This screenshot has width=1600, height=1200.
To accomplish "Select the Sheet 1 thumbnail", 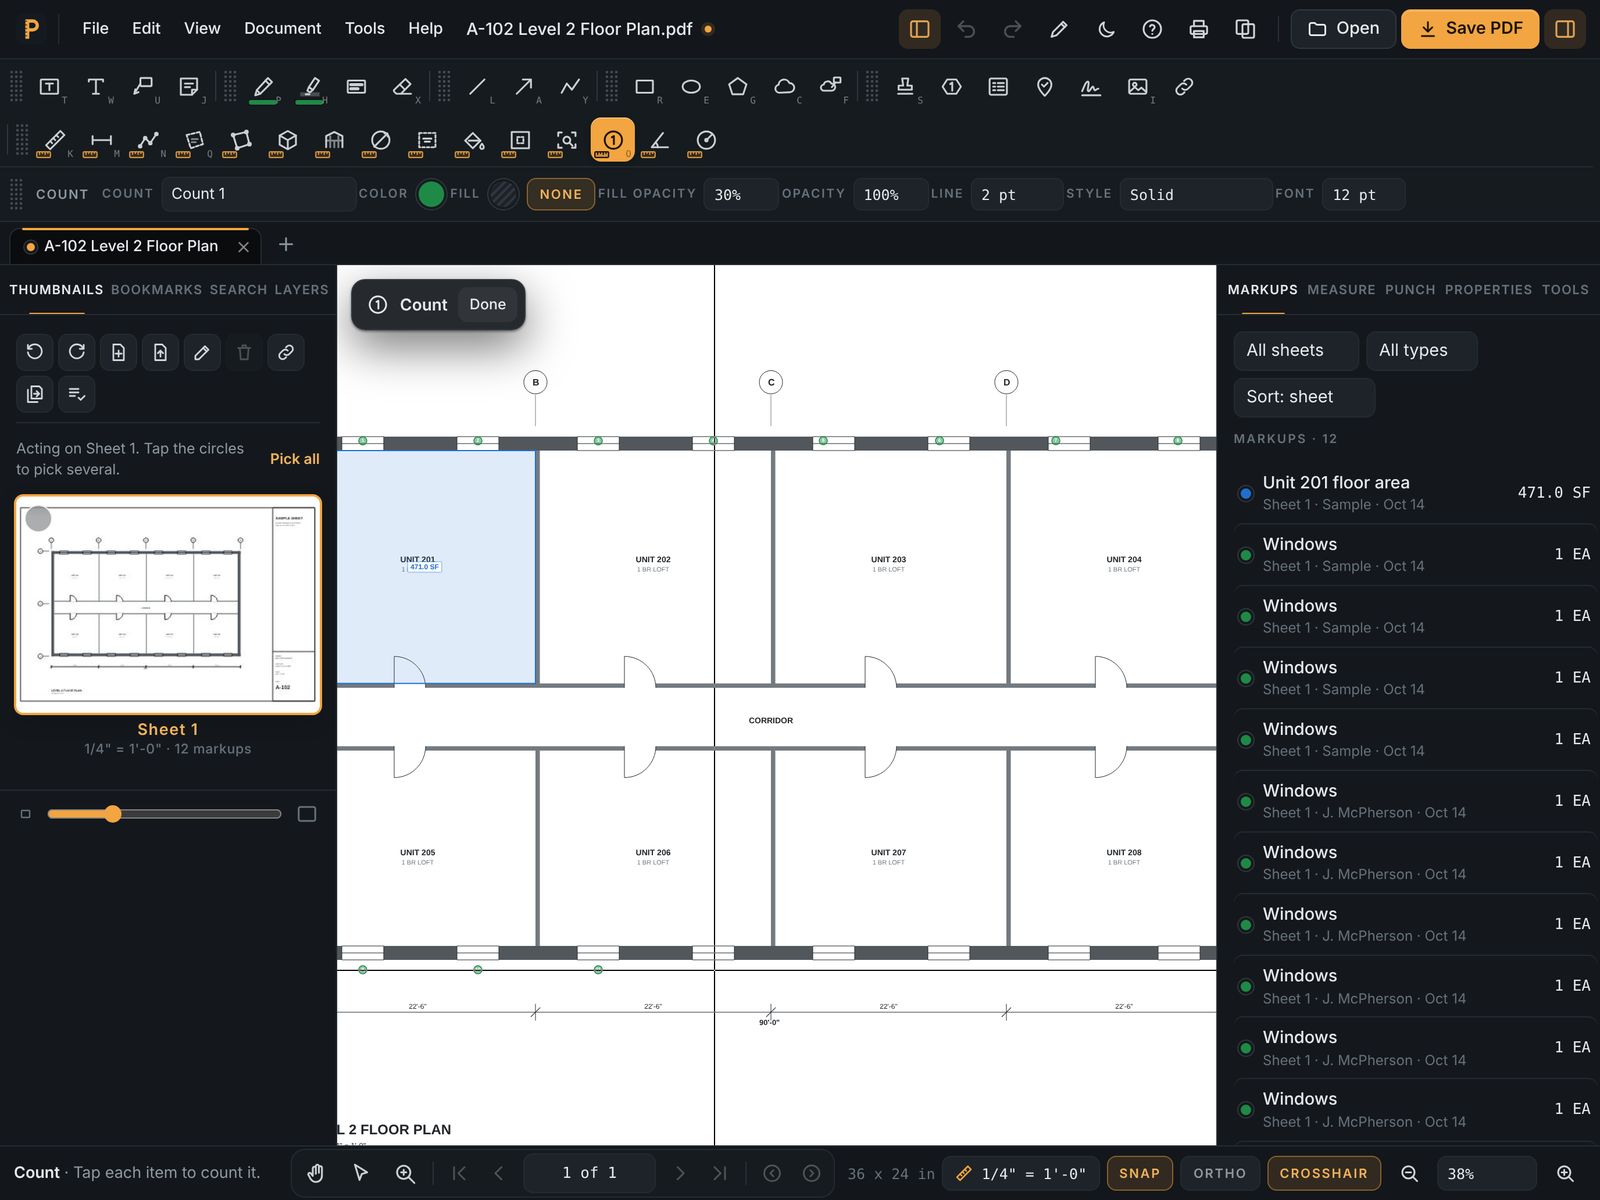I will (x=168, y=604).
